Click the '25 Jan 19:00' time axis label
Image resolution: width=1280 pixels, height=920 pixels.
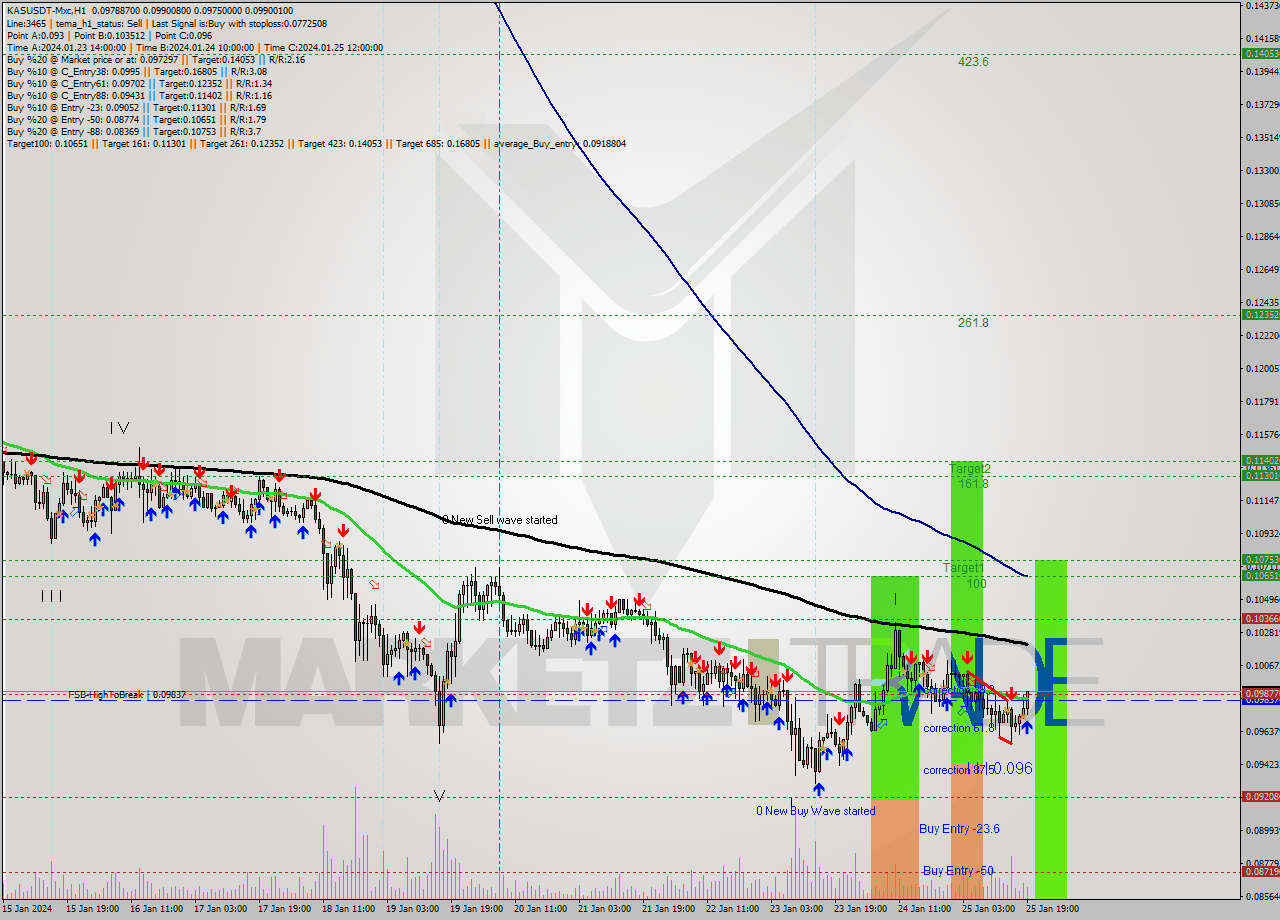[x=1052, y=909]
